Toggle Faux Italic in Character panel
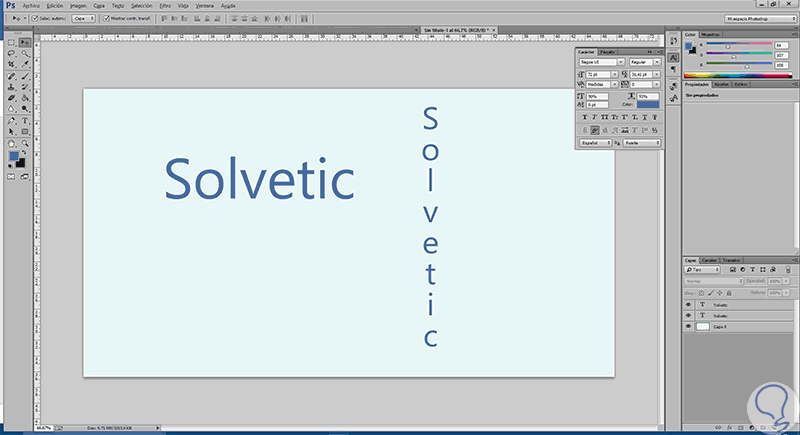Viewport: 800px width, 435px height. (x=594, y=117)
